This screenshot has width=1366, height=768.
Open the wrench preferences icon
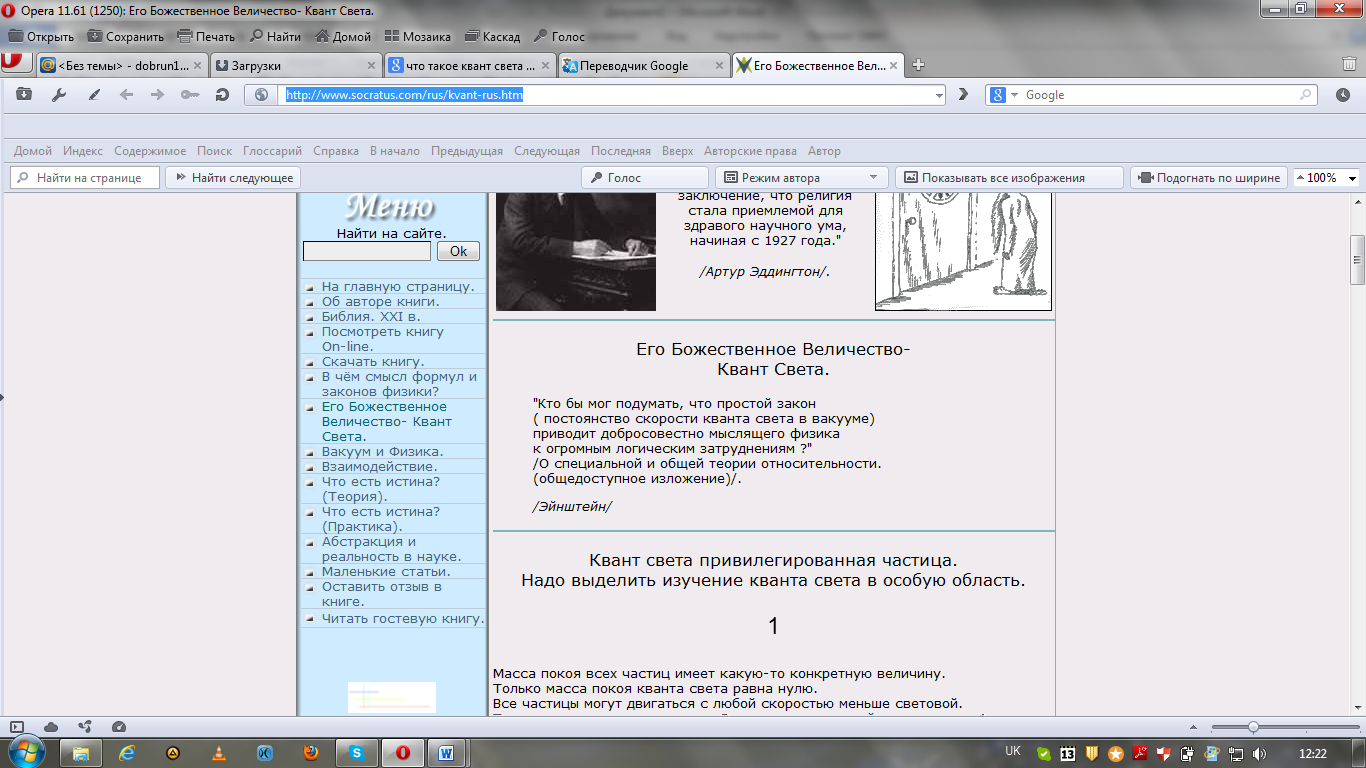pos(58,95)
